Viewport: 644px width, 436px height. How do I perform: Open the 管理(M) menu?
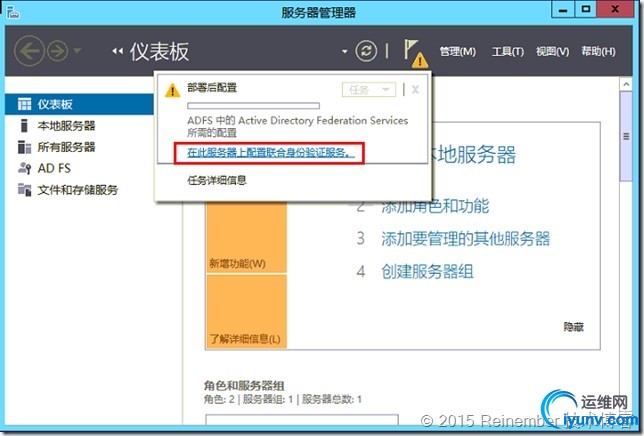point(458,51)
